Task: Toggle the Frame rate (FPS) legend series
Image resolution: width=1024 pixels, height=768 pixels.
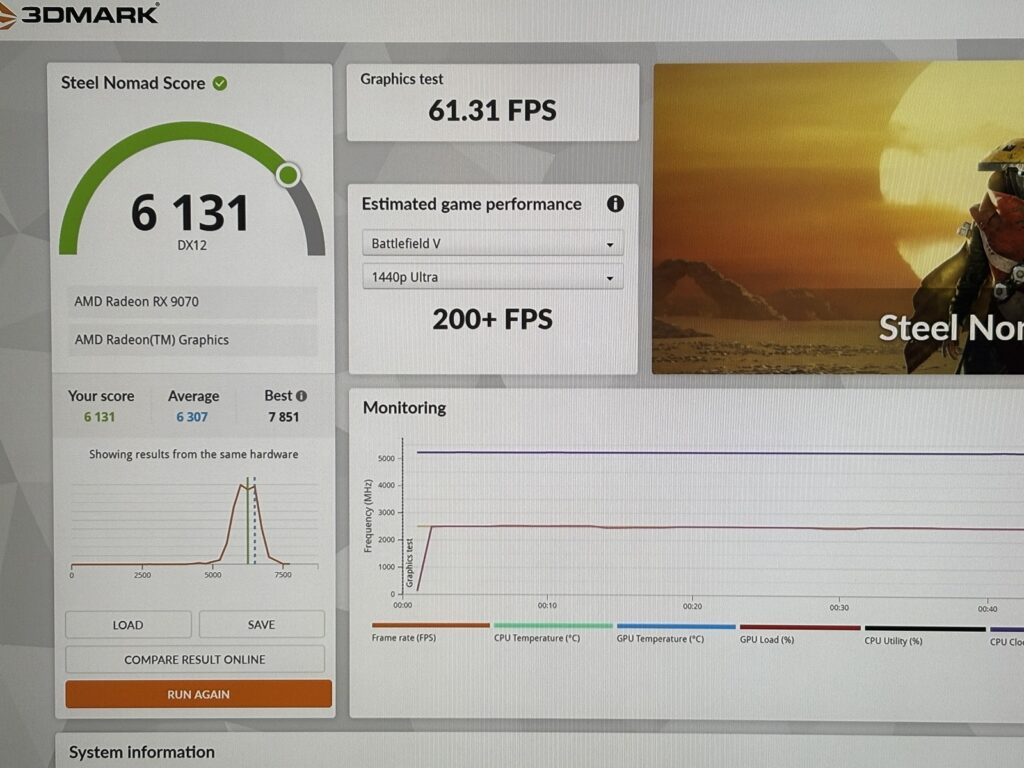Action: [x=404, y=638]
